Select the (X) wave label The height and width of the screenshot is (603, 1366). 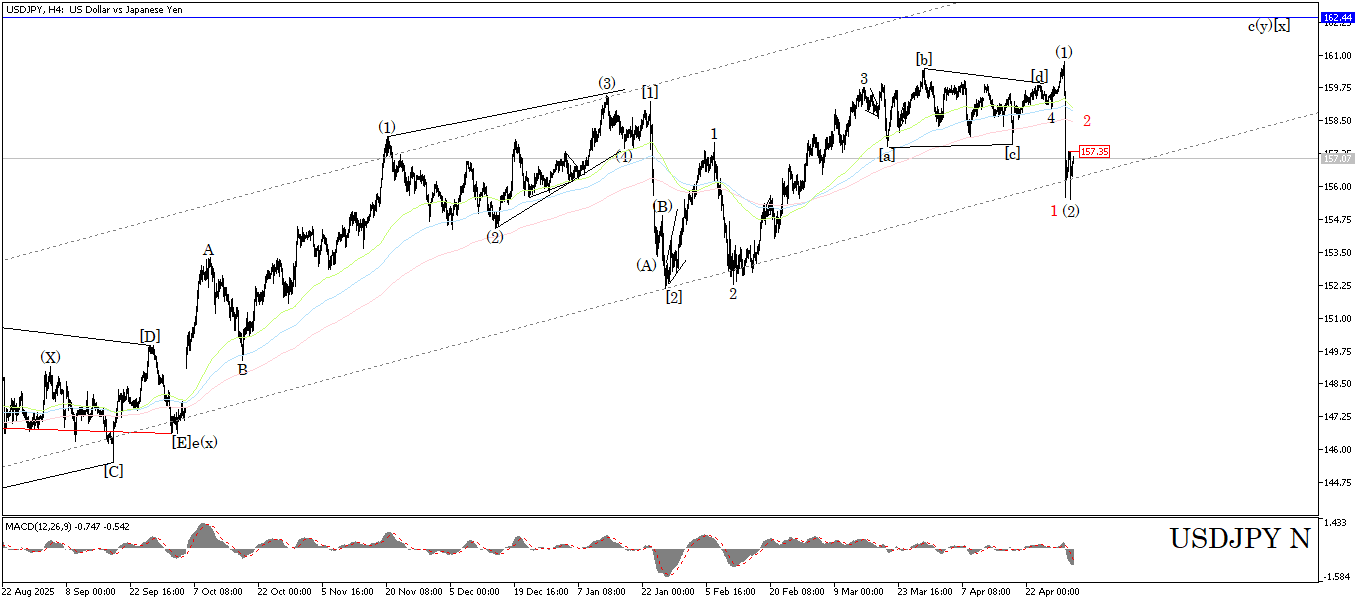coord(50,357)
